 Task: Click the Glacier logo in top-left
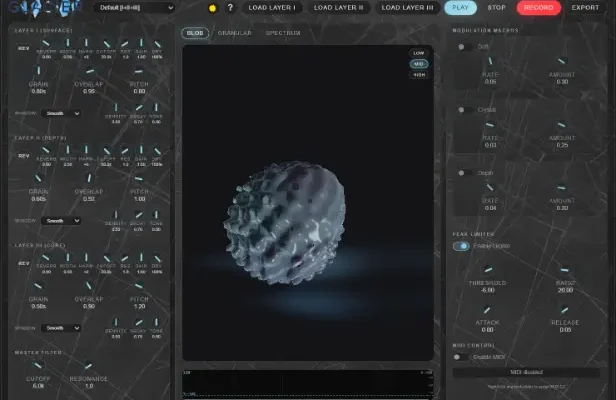coord(42,8)
